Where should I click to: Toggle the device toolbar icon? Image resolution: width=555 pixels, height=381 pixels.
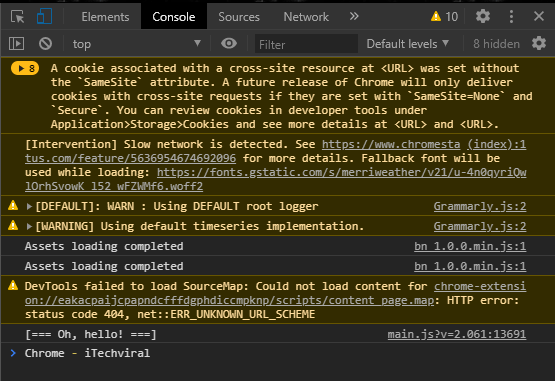click(45, 16)
